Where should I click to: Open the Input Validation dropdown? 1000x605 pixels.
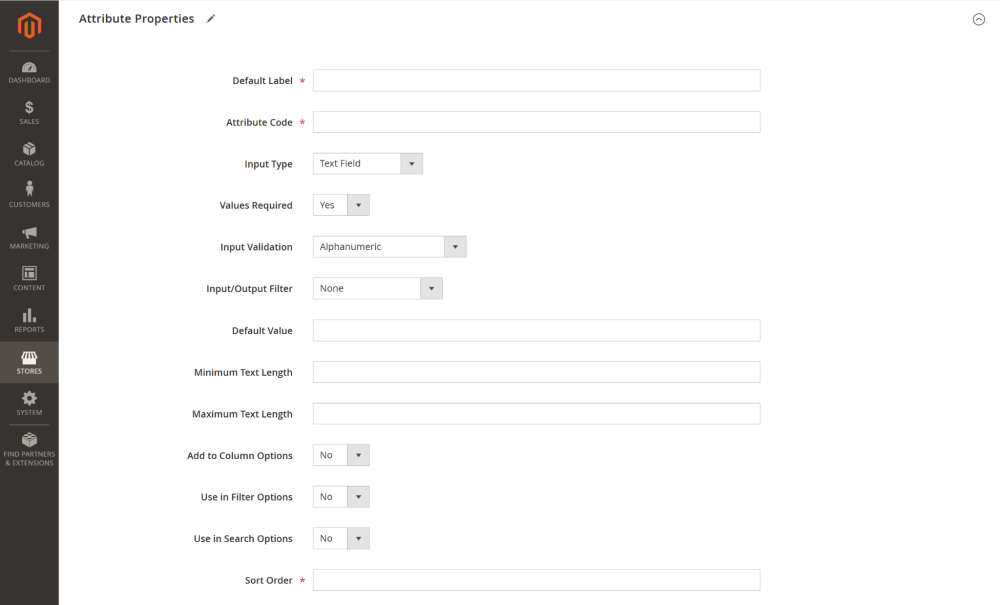(390, 247)
